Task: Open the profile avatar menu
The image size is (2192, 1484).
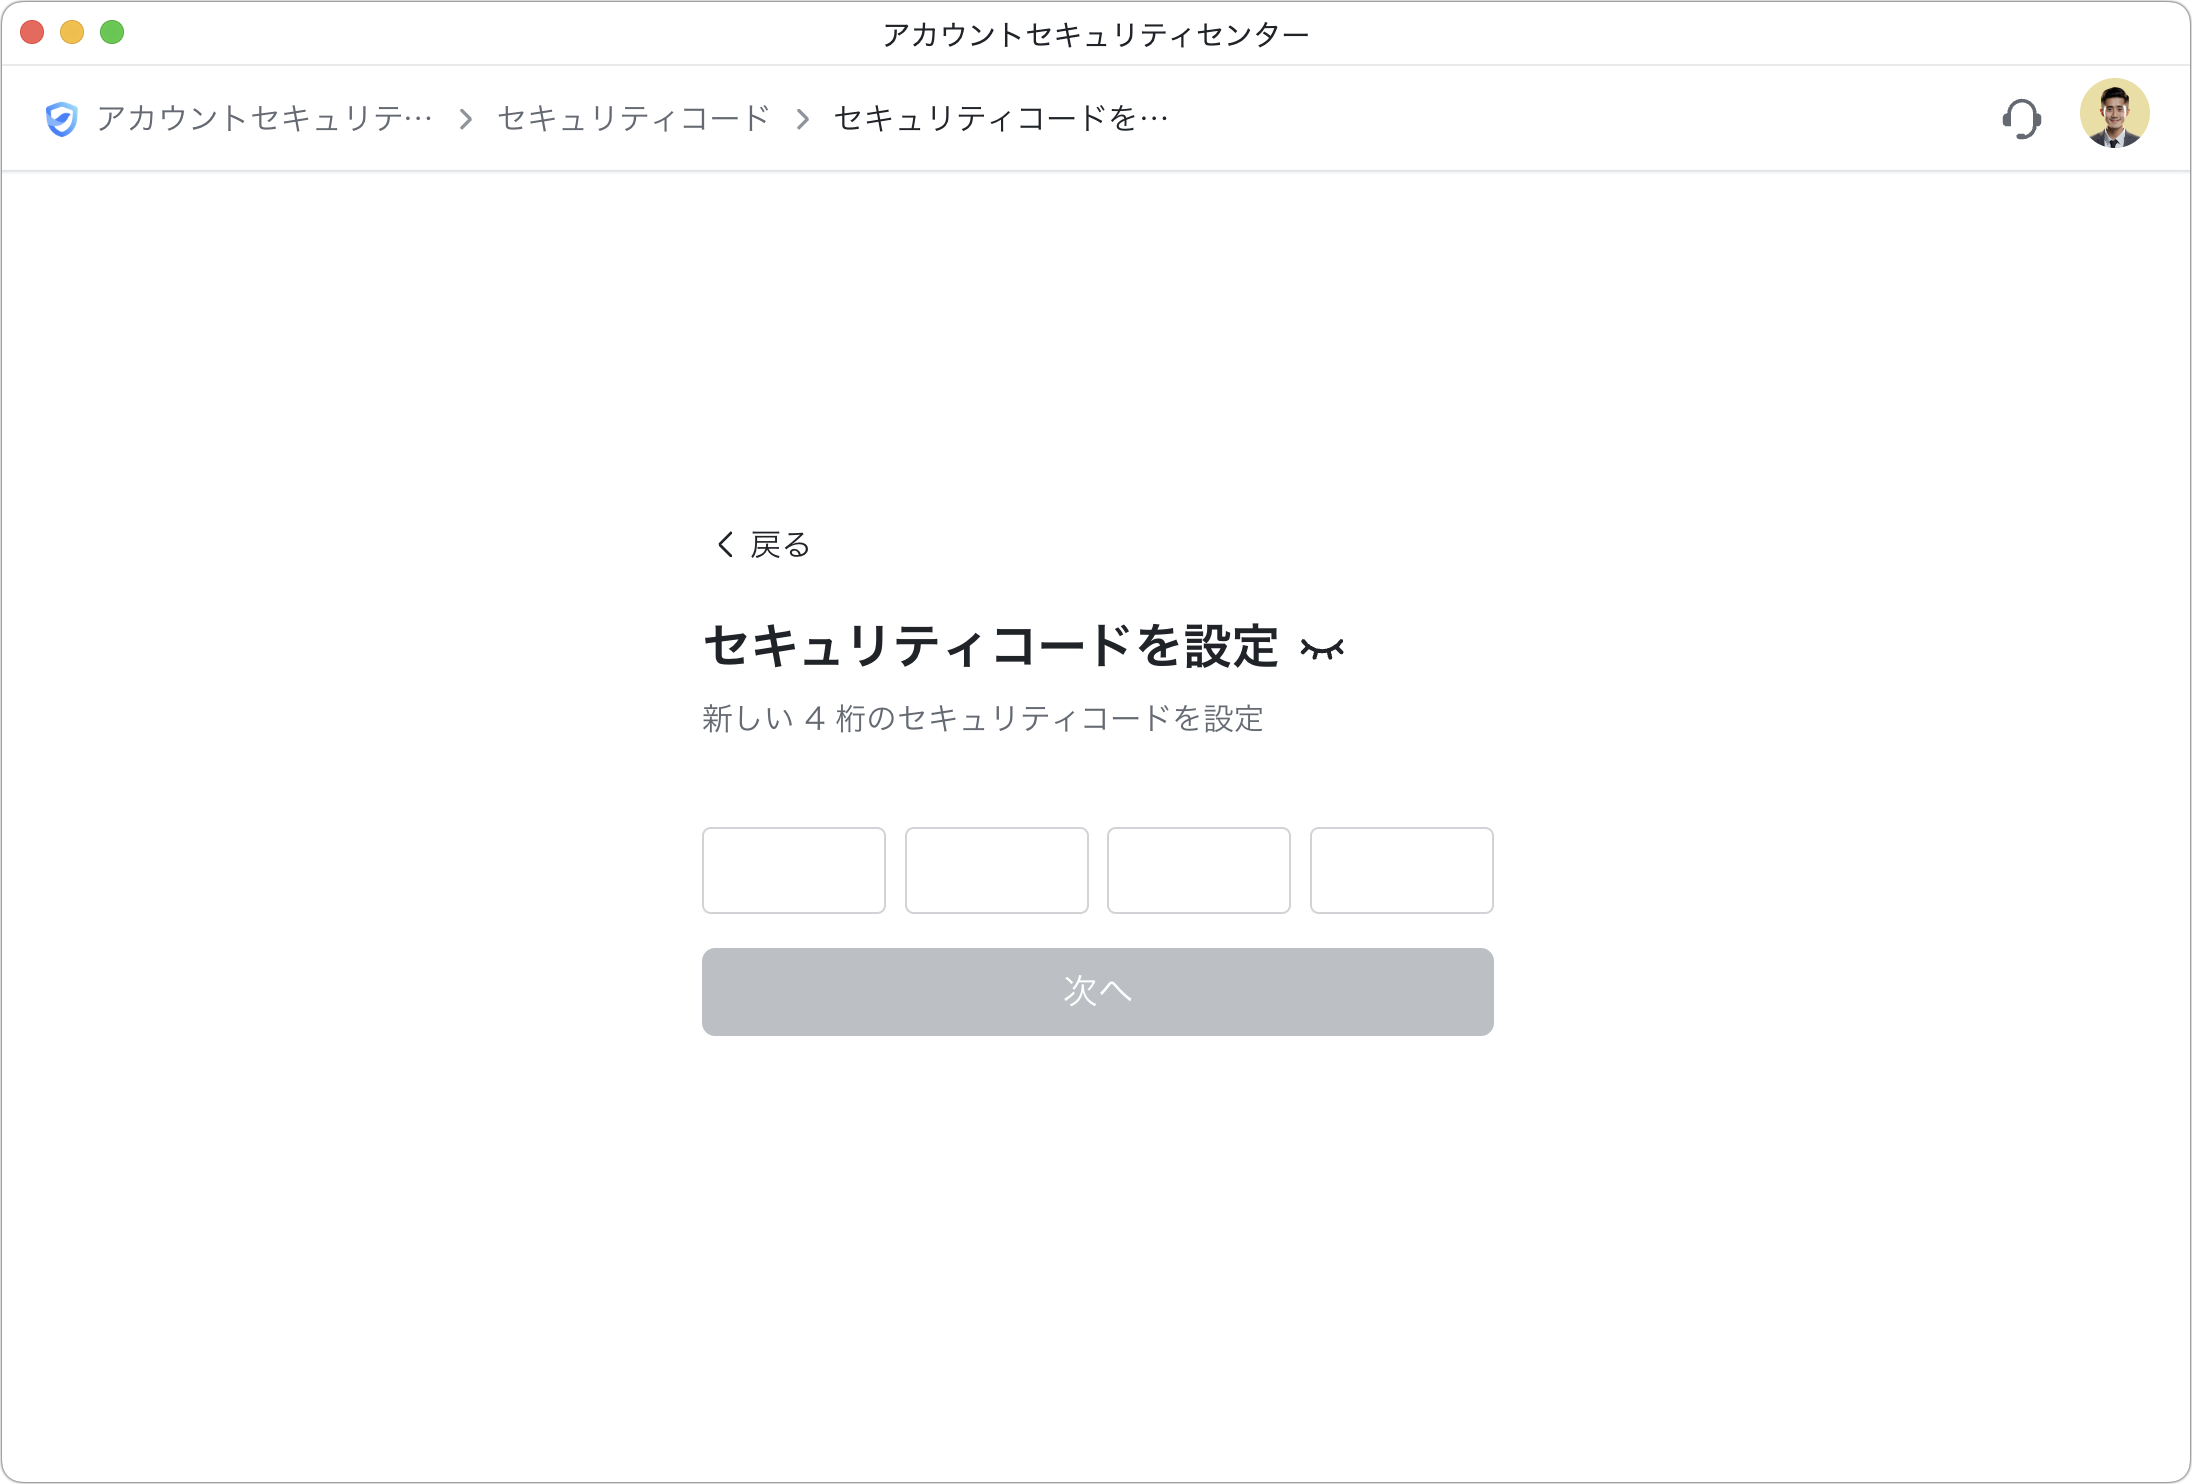Action: (2114, 114)
